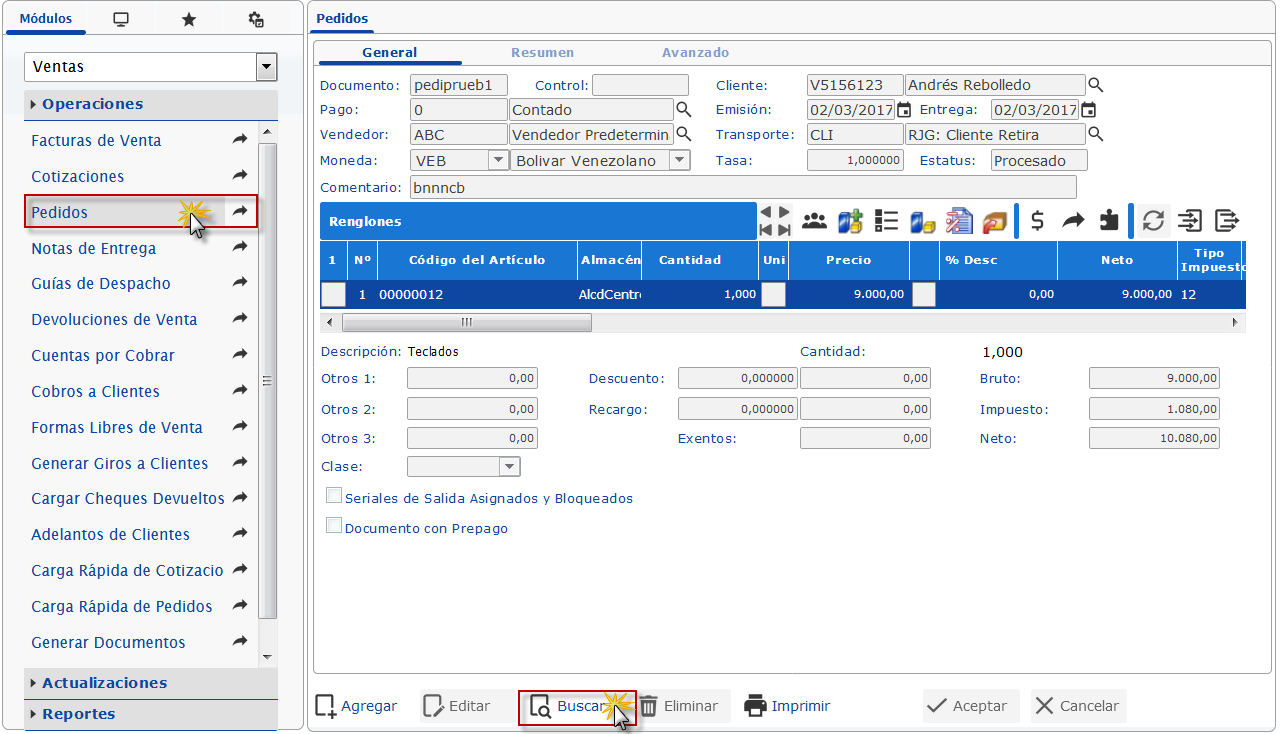Click the three-people group icon in Renglones toolbar
1280x734 pixels.
[815, 221]
